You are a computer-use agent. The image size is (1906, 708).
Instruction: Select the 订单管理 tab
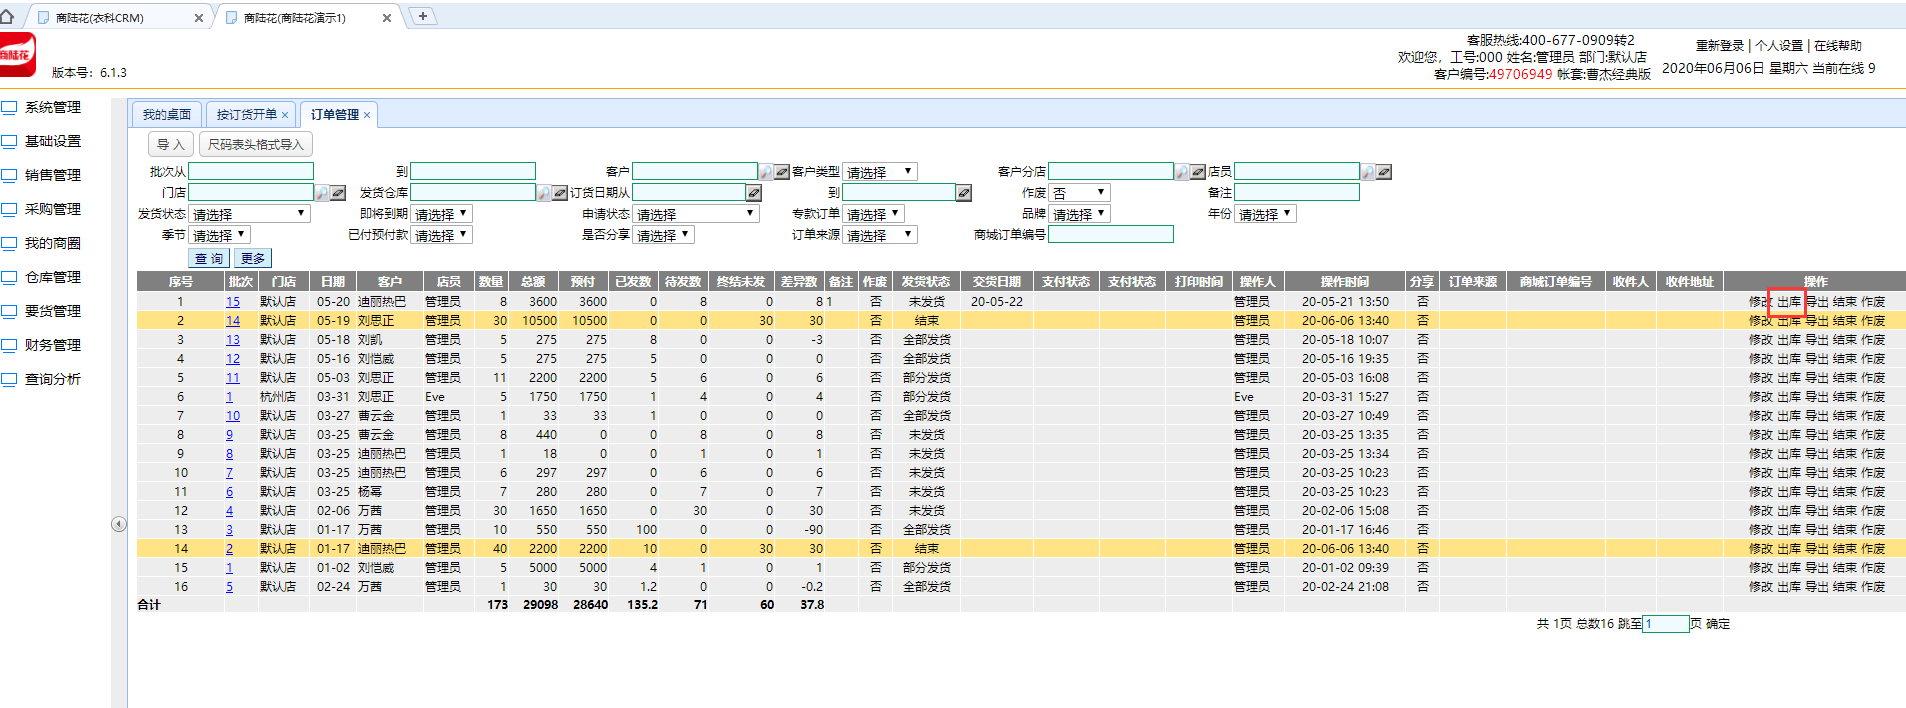point(335,114)
